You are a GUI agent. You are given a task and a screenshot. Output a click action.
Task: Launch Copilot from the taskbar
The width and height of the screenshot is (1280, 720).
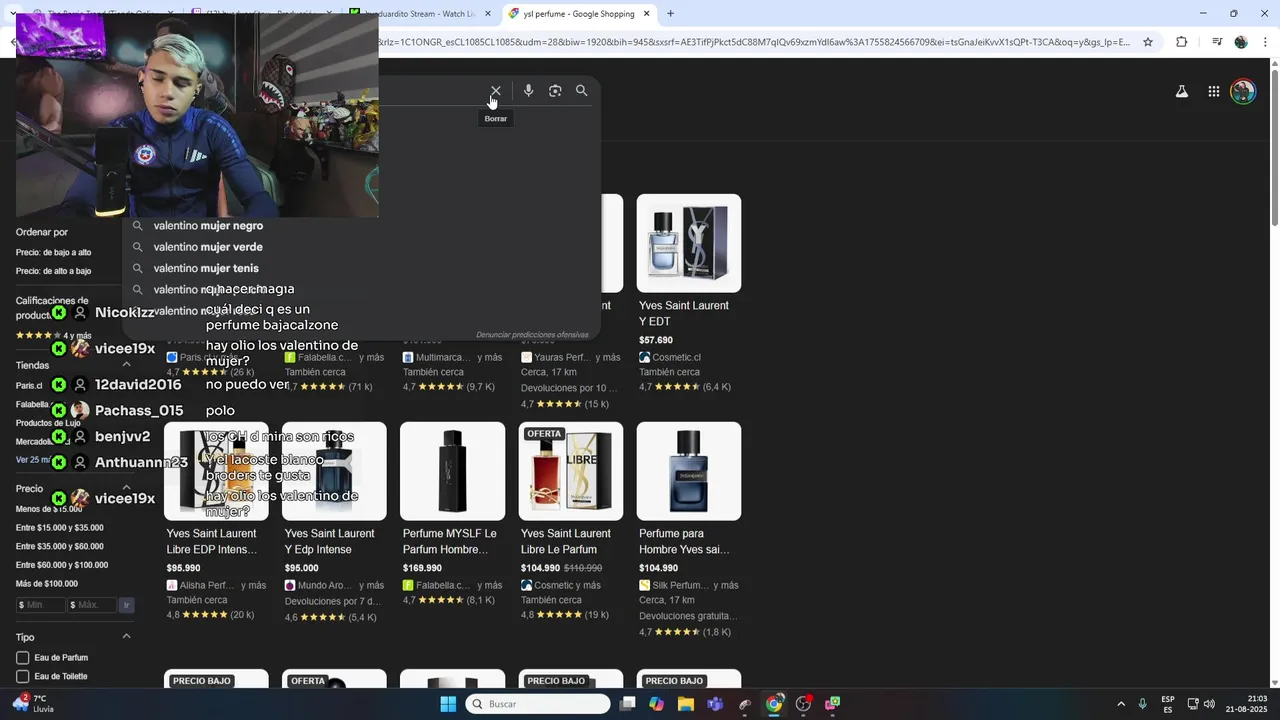coord(656,704)
